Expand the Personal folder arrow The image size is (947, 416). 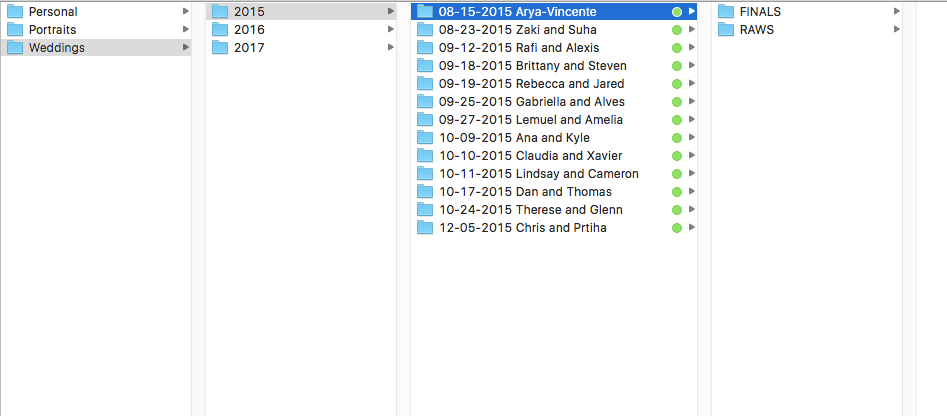coord(185,11)
